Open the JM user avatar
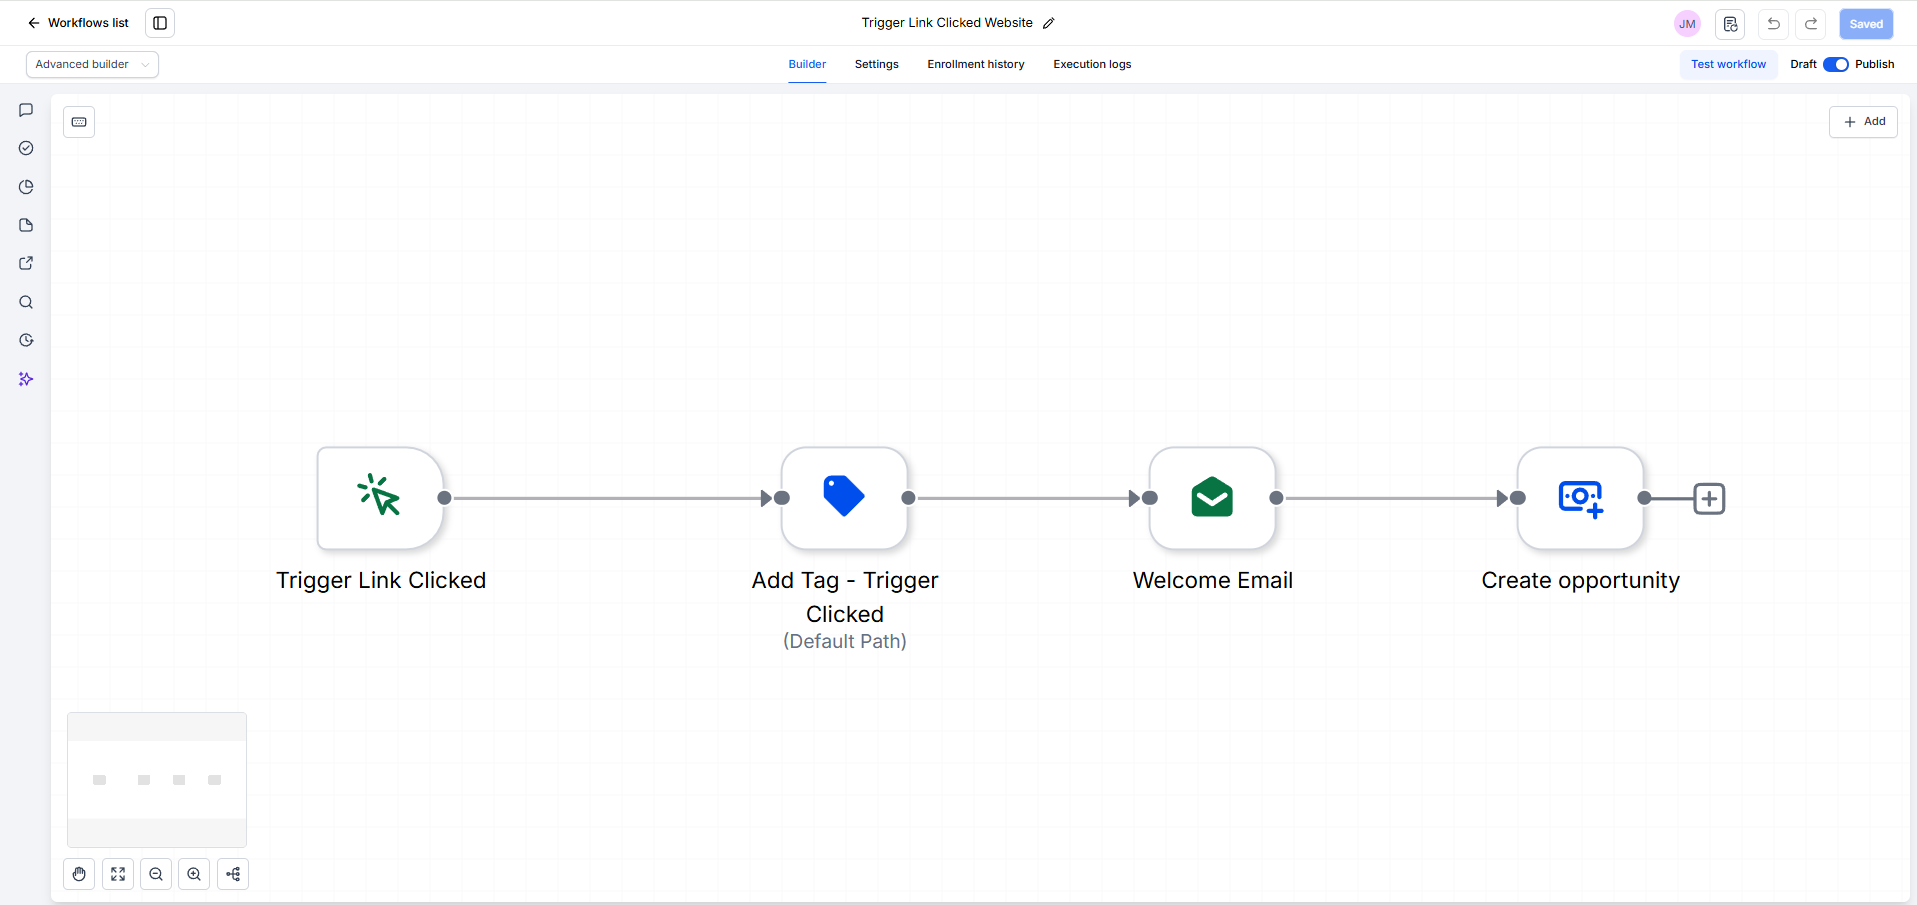Viewport: 1917px width, 905px height. click(1687, 24)
